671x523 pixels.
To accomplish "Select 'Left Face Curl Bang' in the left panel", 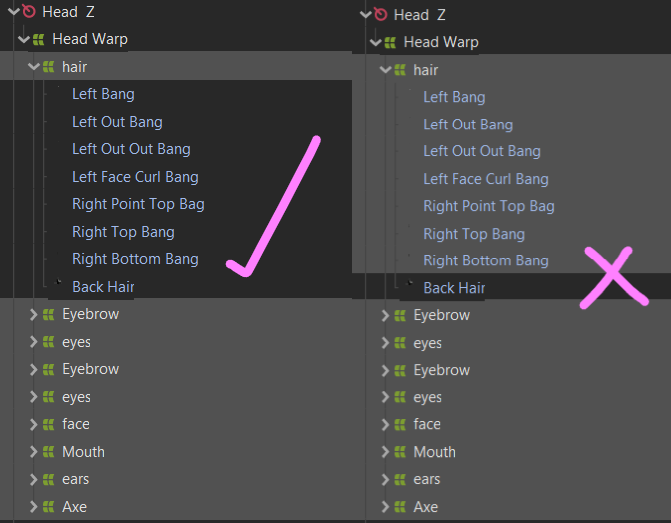I will (135, 177).
